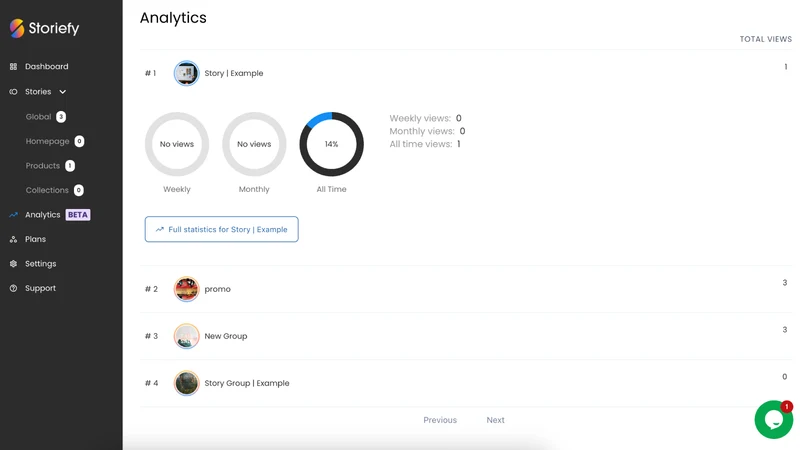
Task: Collapse the Story | Example analytics row
Action: click(x=465, y=73)
